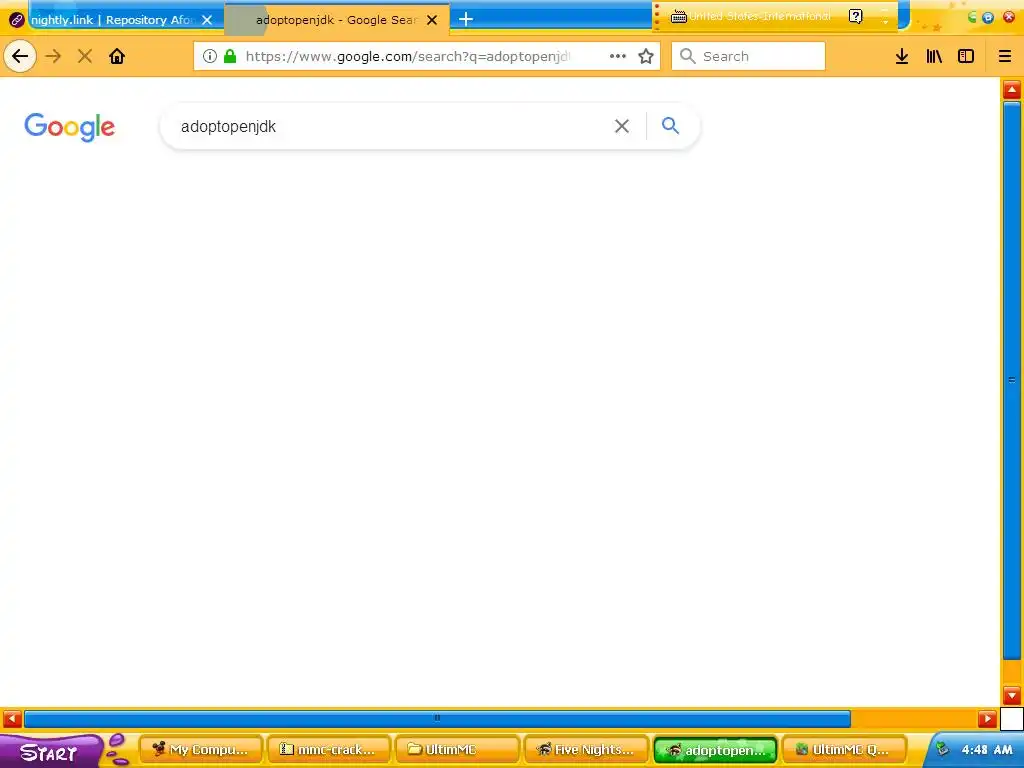The image size is (1024, 768).
Task: Open the language bar help icon
Action: click(x=856, y=16)
